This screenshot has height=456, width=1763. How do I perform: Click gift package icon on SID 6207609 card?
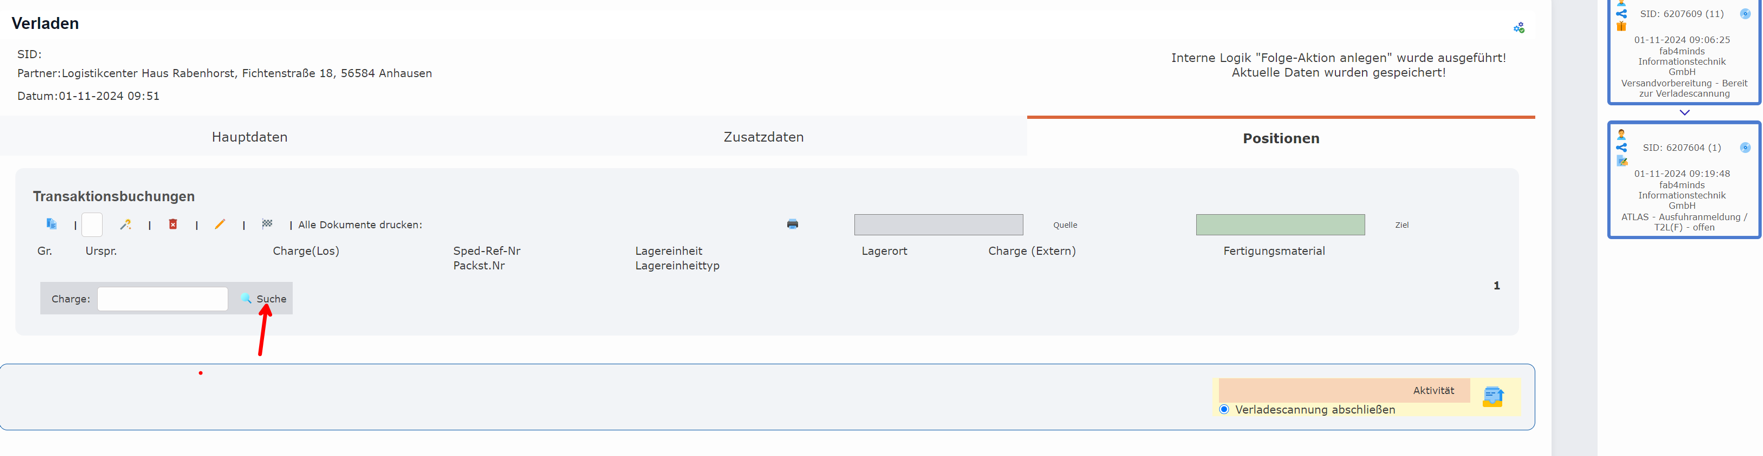pos(1621,27)
